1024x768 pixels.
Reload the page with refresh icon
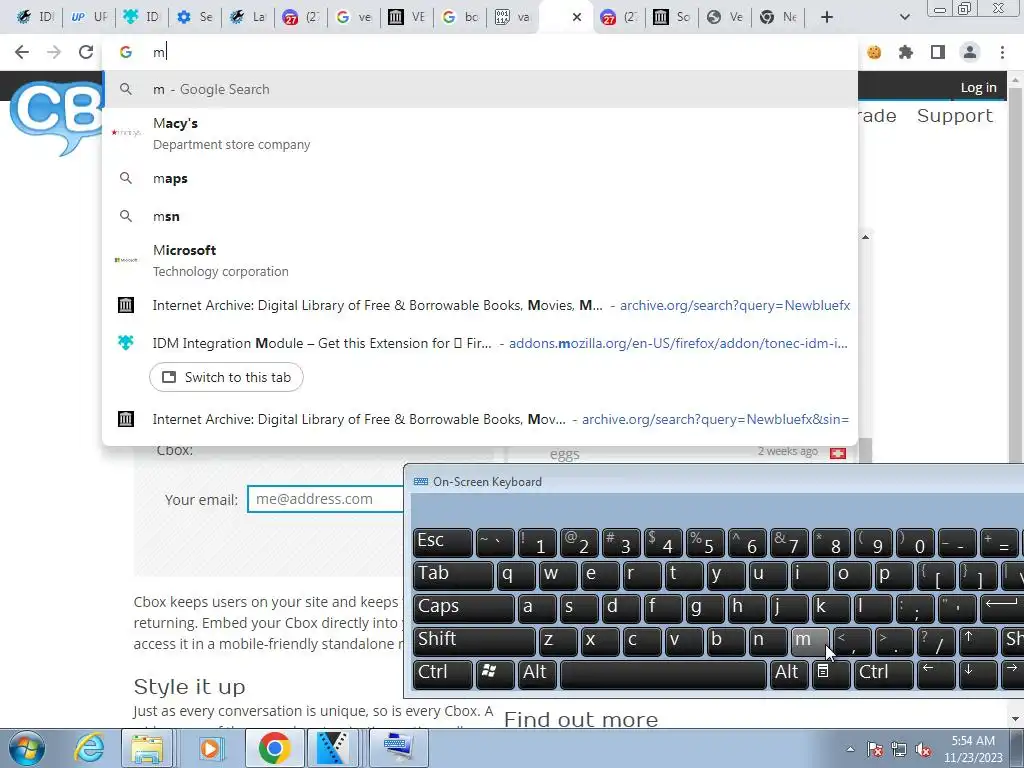click(86, 52)
